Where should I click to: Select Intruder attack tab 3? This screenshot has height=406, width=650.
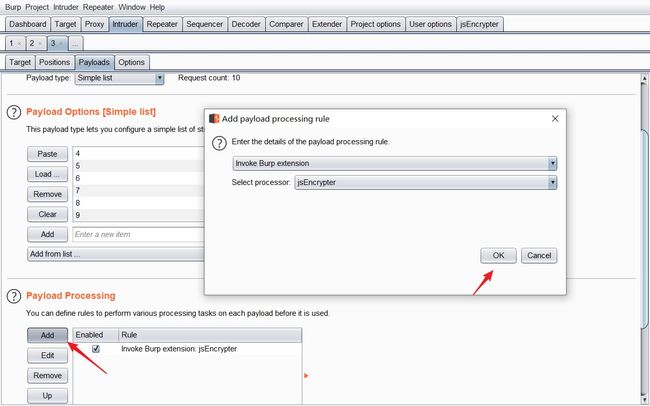[x=53, y=43]
